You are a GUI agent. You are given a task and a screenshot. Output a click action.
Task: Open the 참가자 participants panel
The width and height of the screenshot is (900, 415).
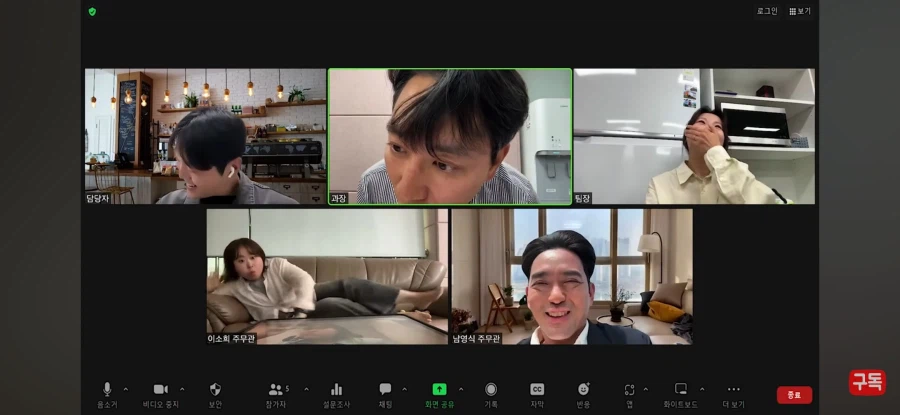tap(276, 395)
